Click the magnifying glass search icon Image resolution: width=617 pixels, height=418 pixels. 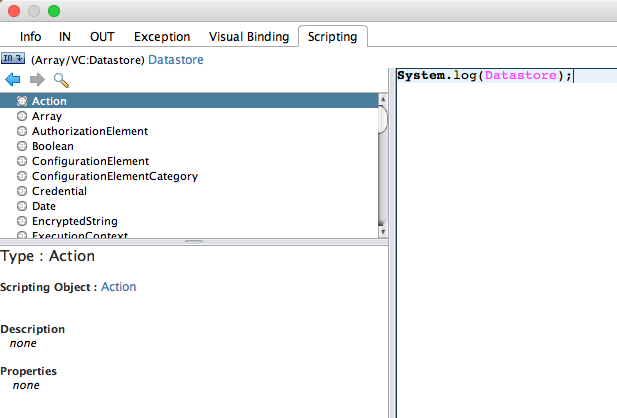(61, 80)
